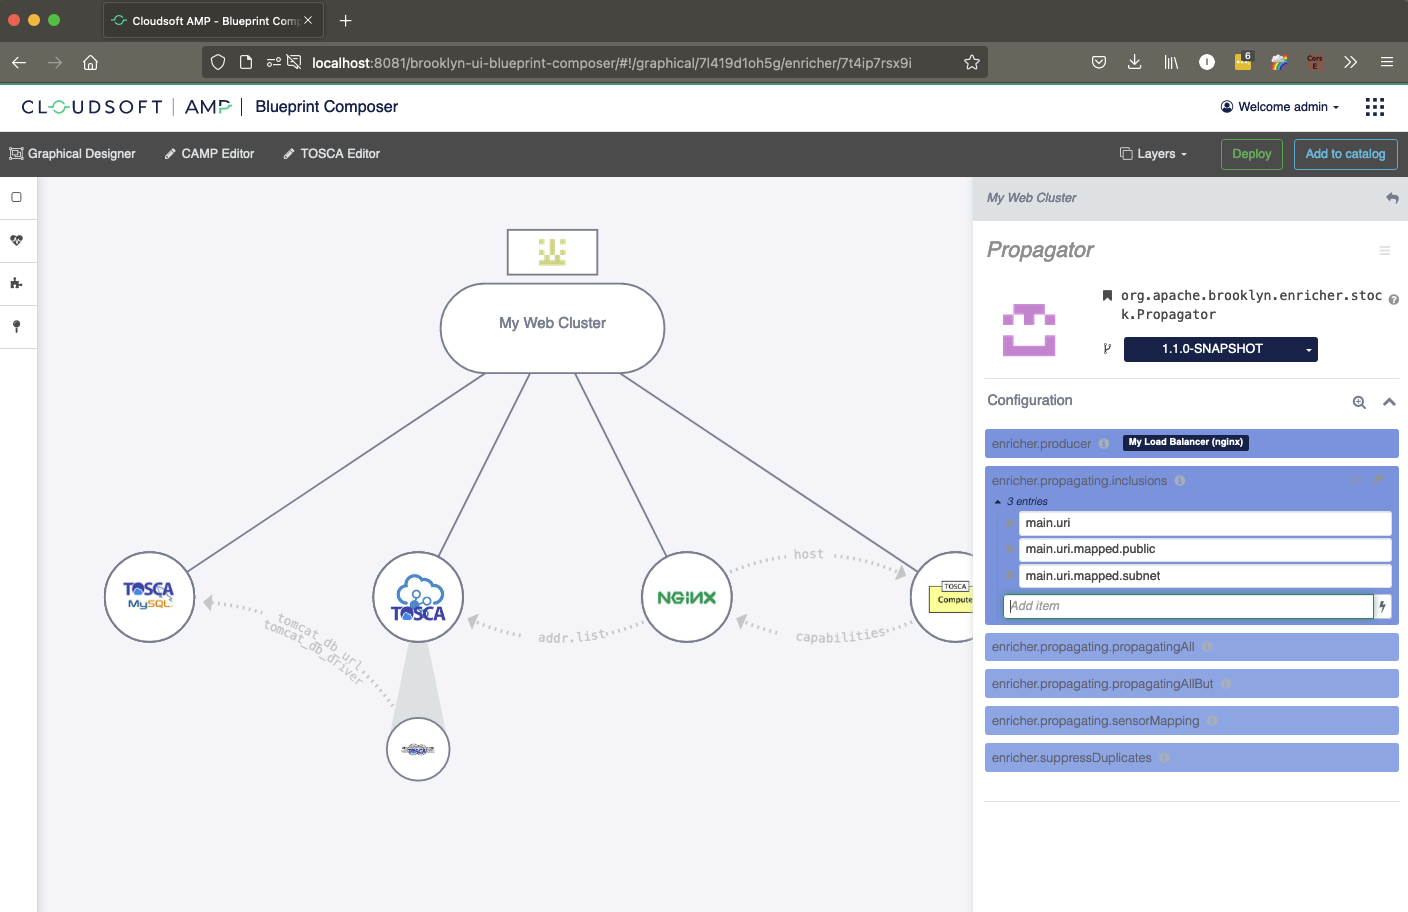The image size is (1408, 912).
Task: Switch to CAMP Editor tab
Action: point(209,154)
